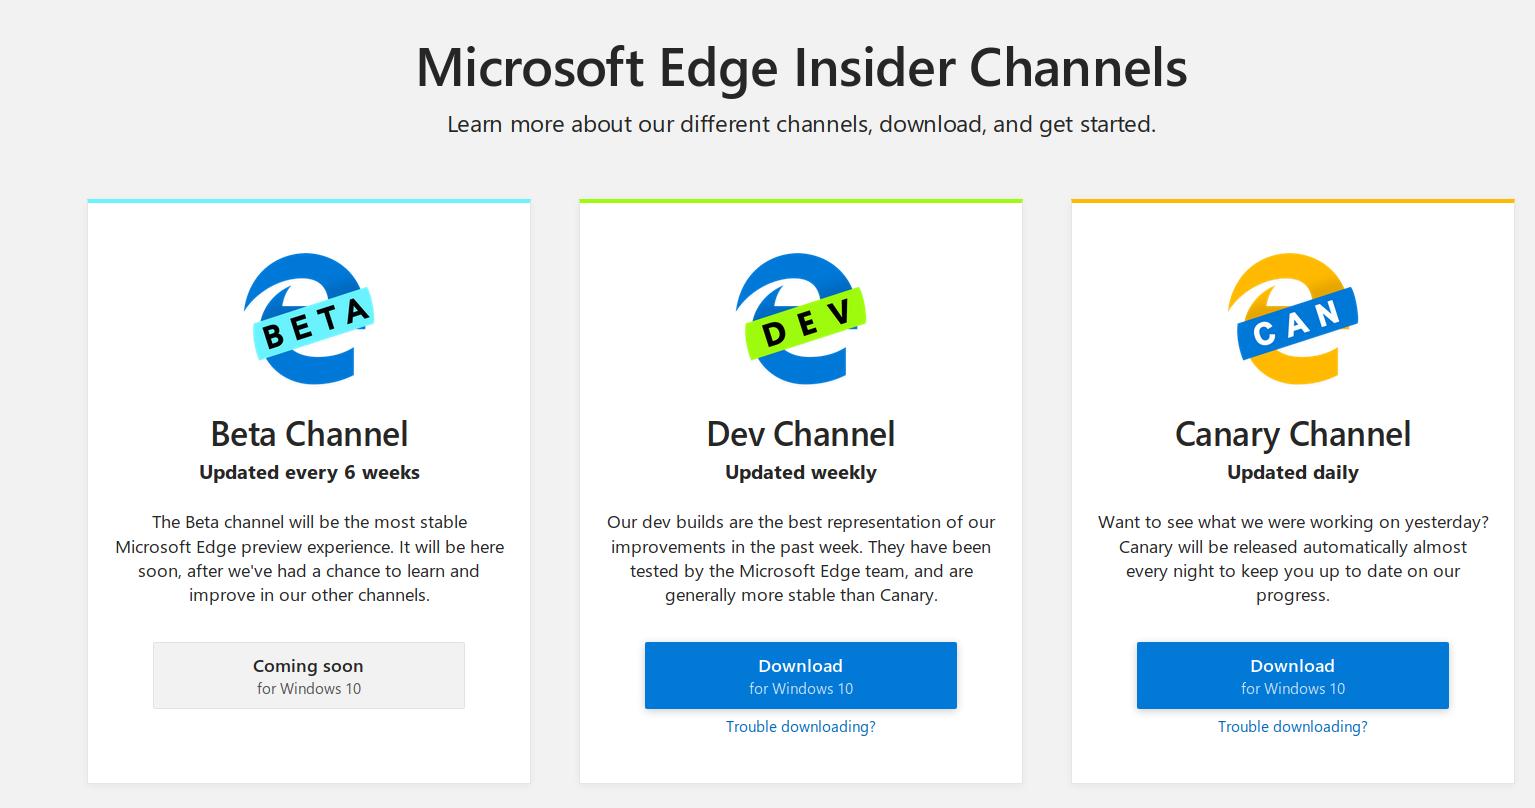The width and height of the screenshot is (1535, 808).
Task: Click the Edge Canary logo icon
Action: [1293, 320]
